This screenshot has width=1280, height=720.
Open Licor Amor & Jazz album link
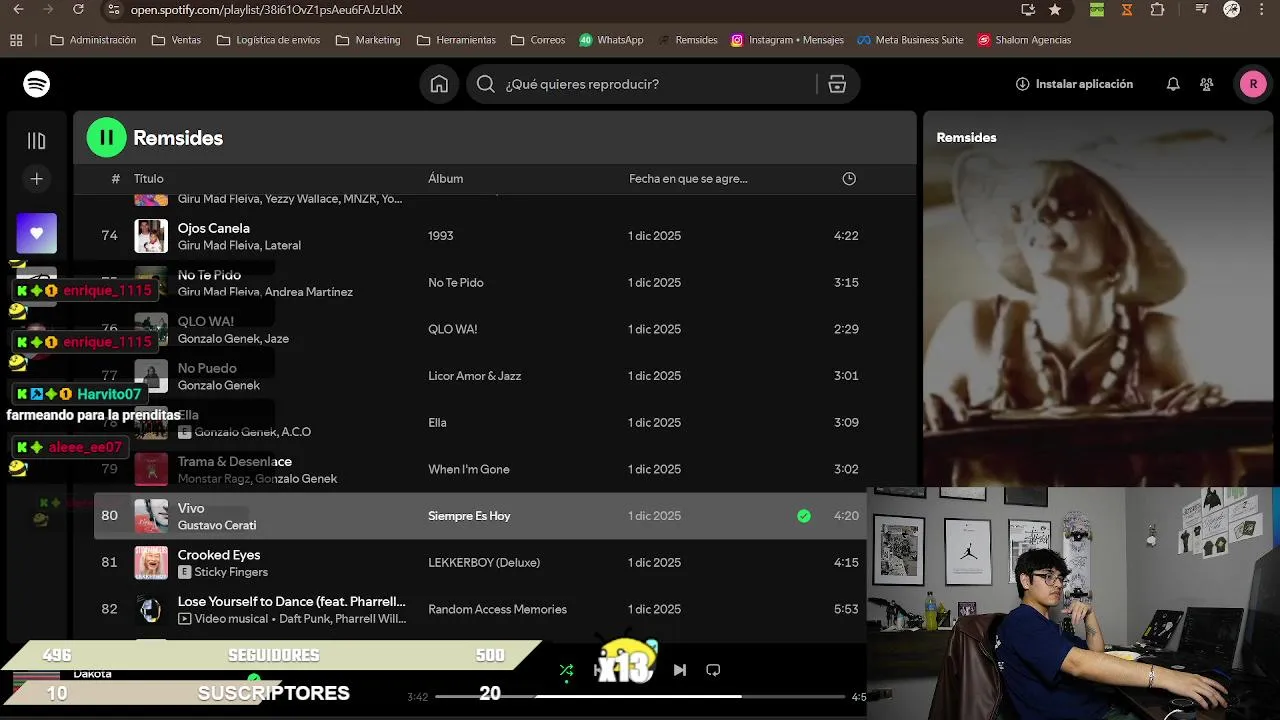(475, 376)
